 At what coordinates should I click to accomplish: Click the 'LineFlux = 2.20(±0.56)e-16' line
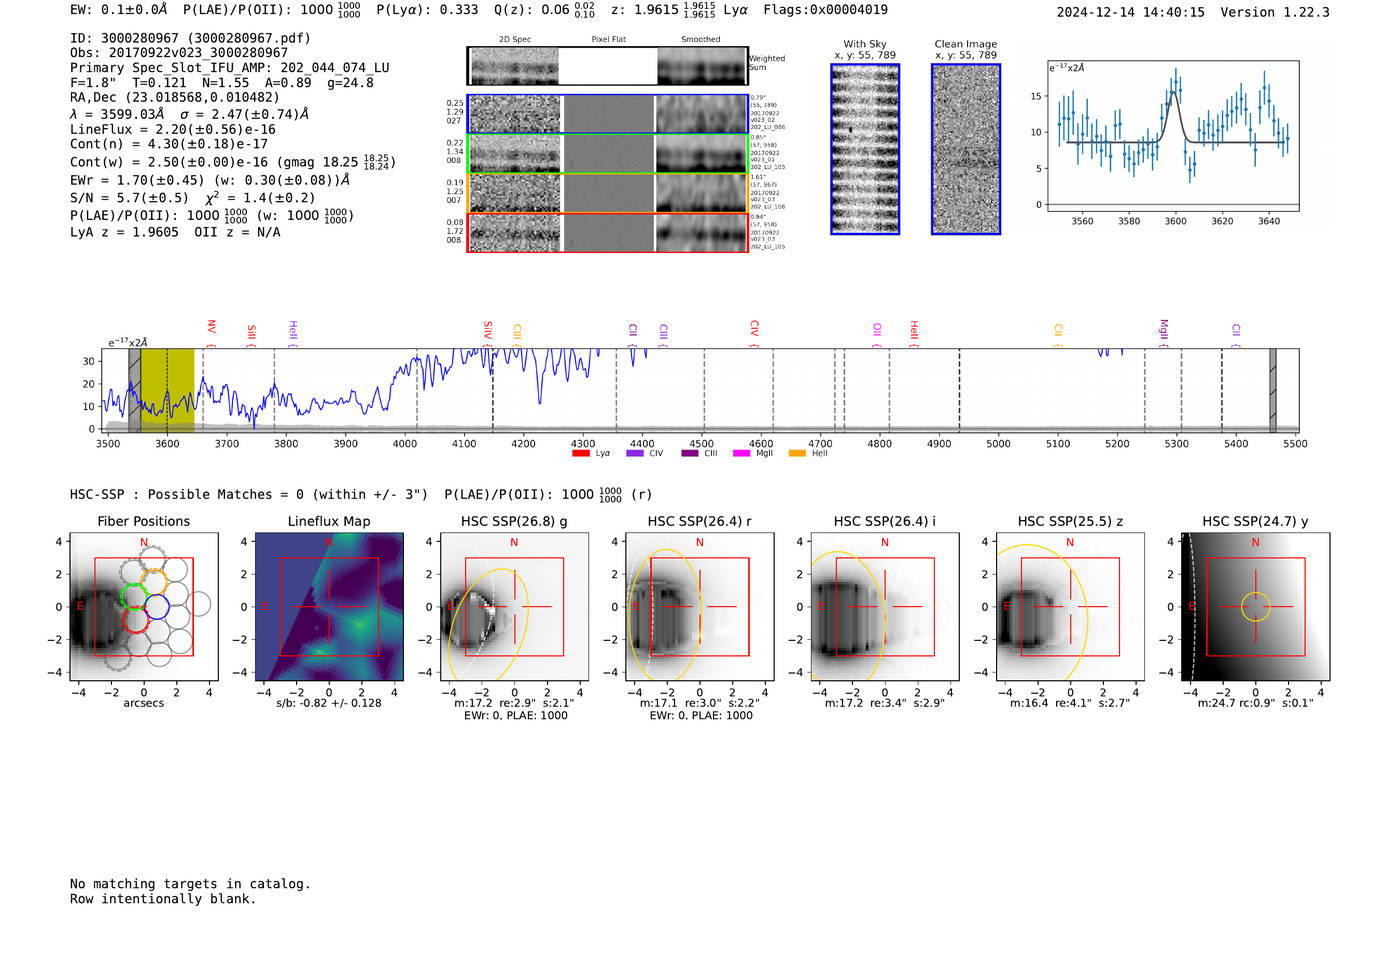pyautogui.click(x=173, y=129)
